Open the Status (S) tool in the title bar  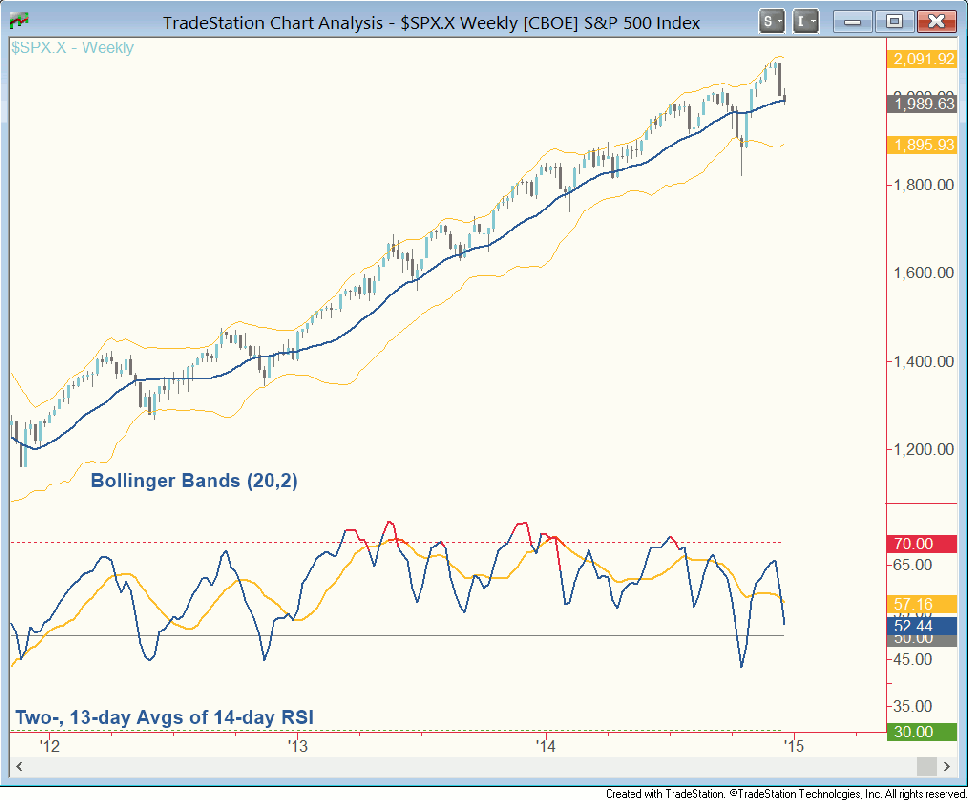[767, 20]
